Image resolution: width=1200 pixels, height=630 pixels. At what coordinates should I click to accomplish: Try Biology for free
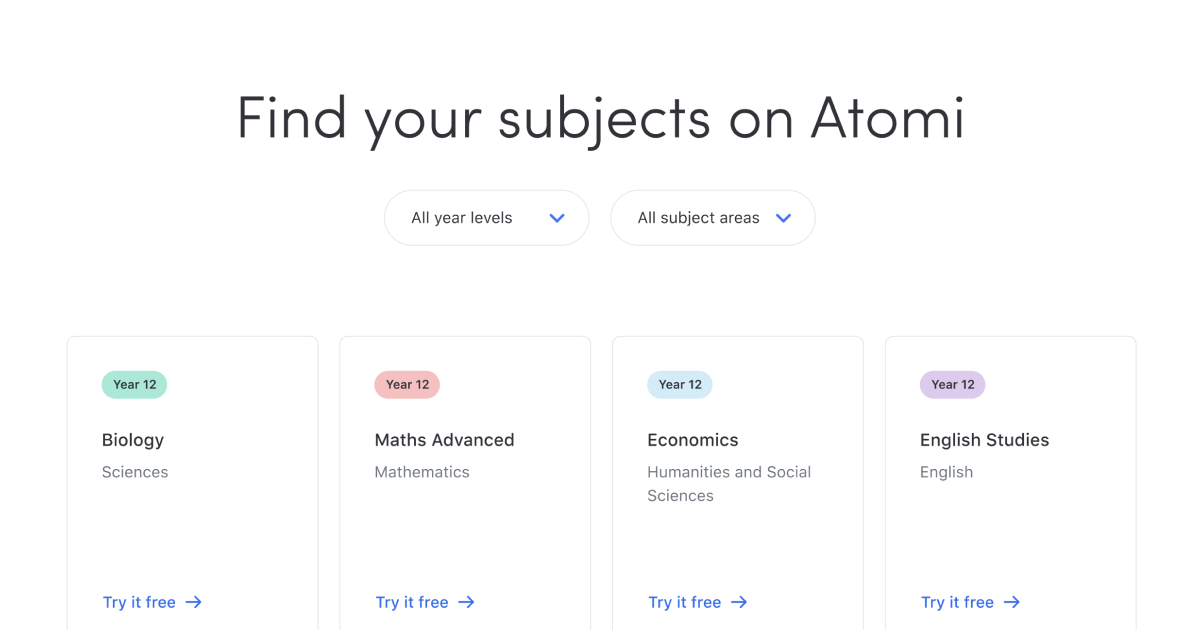pos(139,602)
